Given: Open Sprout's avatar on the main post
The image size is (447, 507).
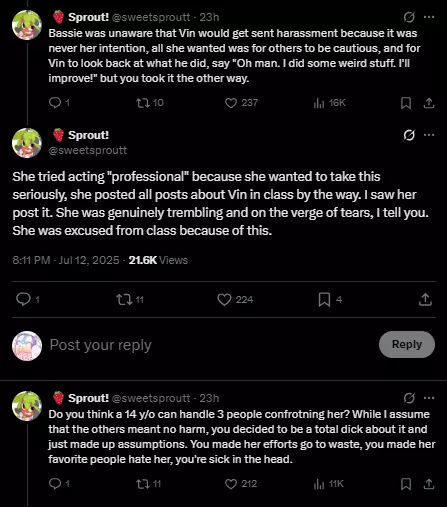Looking at the screenshot, I should 27,143.
